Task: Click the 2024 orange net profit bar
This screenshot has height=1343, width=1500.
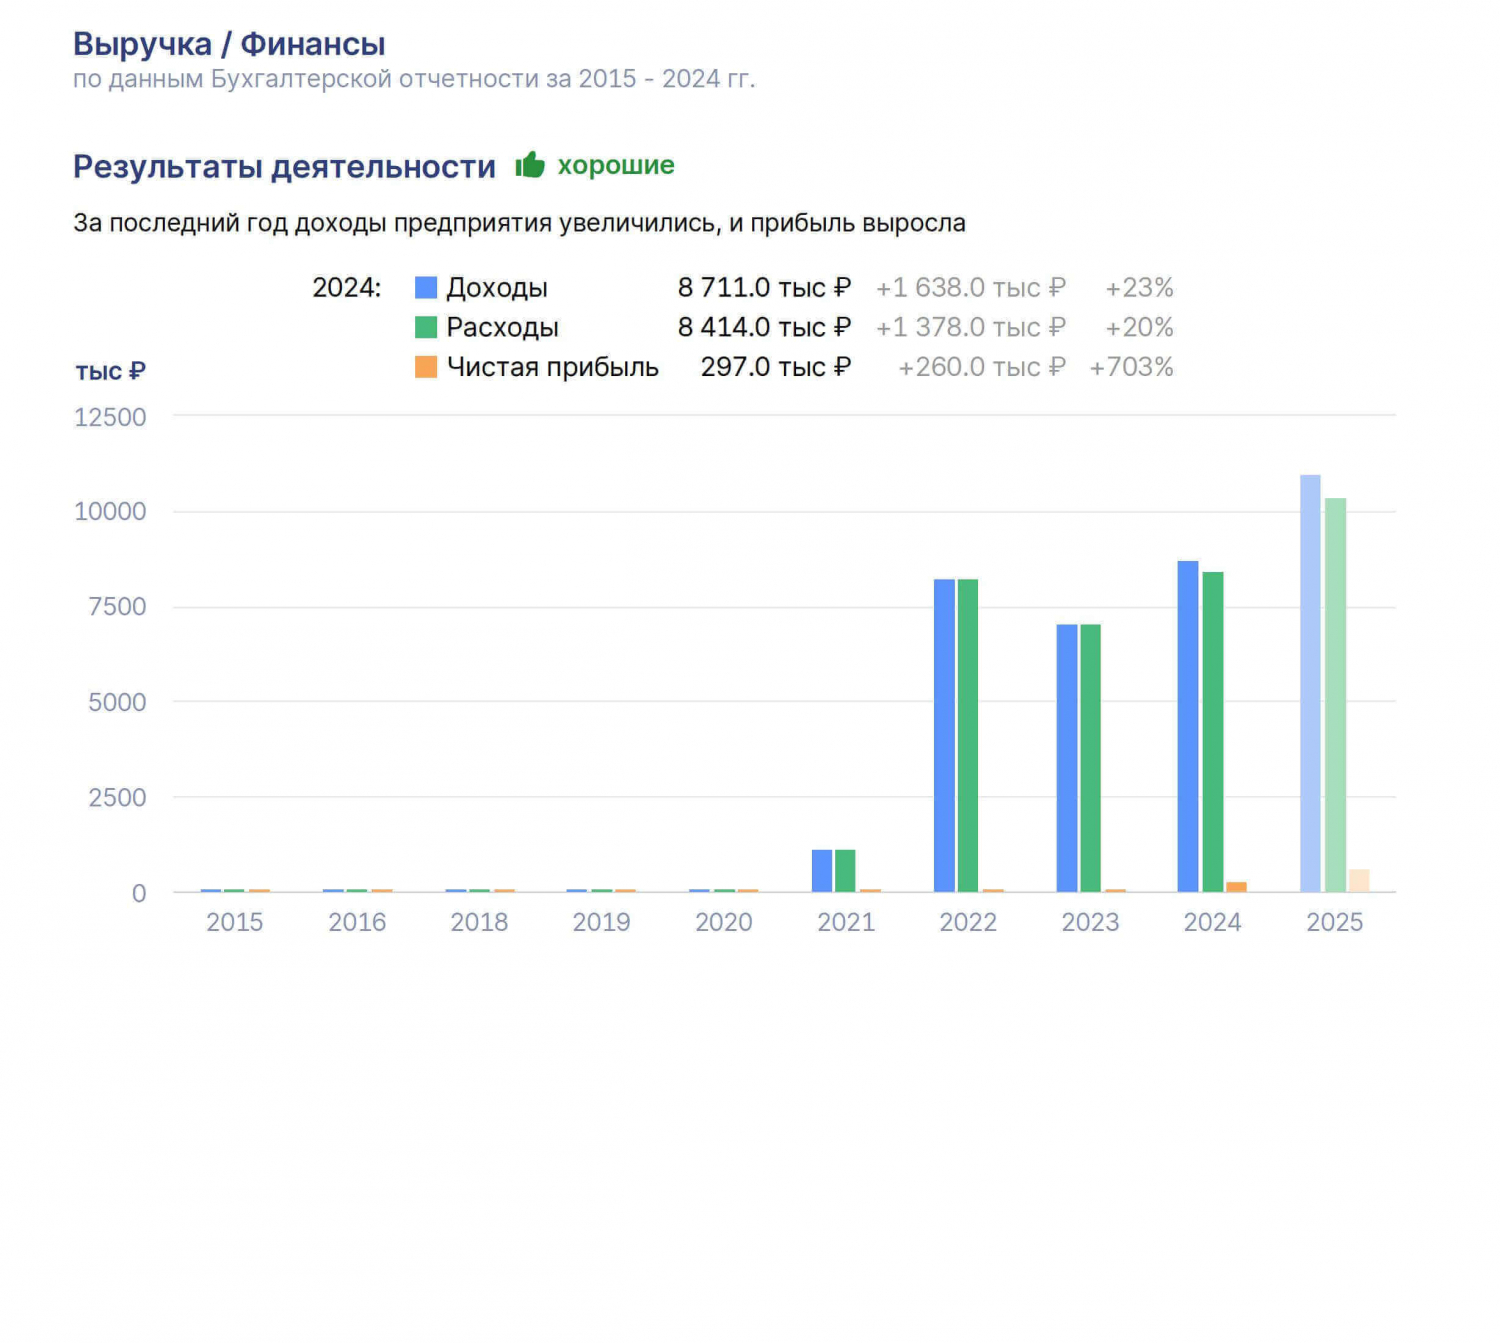Action: 1237,887
